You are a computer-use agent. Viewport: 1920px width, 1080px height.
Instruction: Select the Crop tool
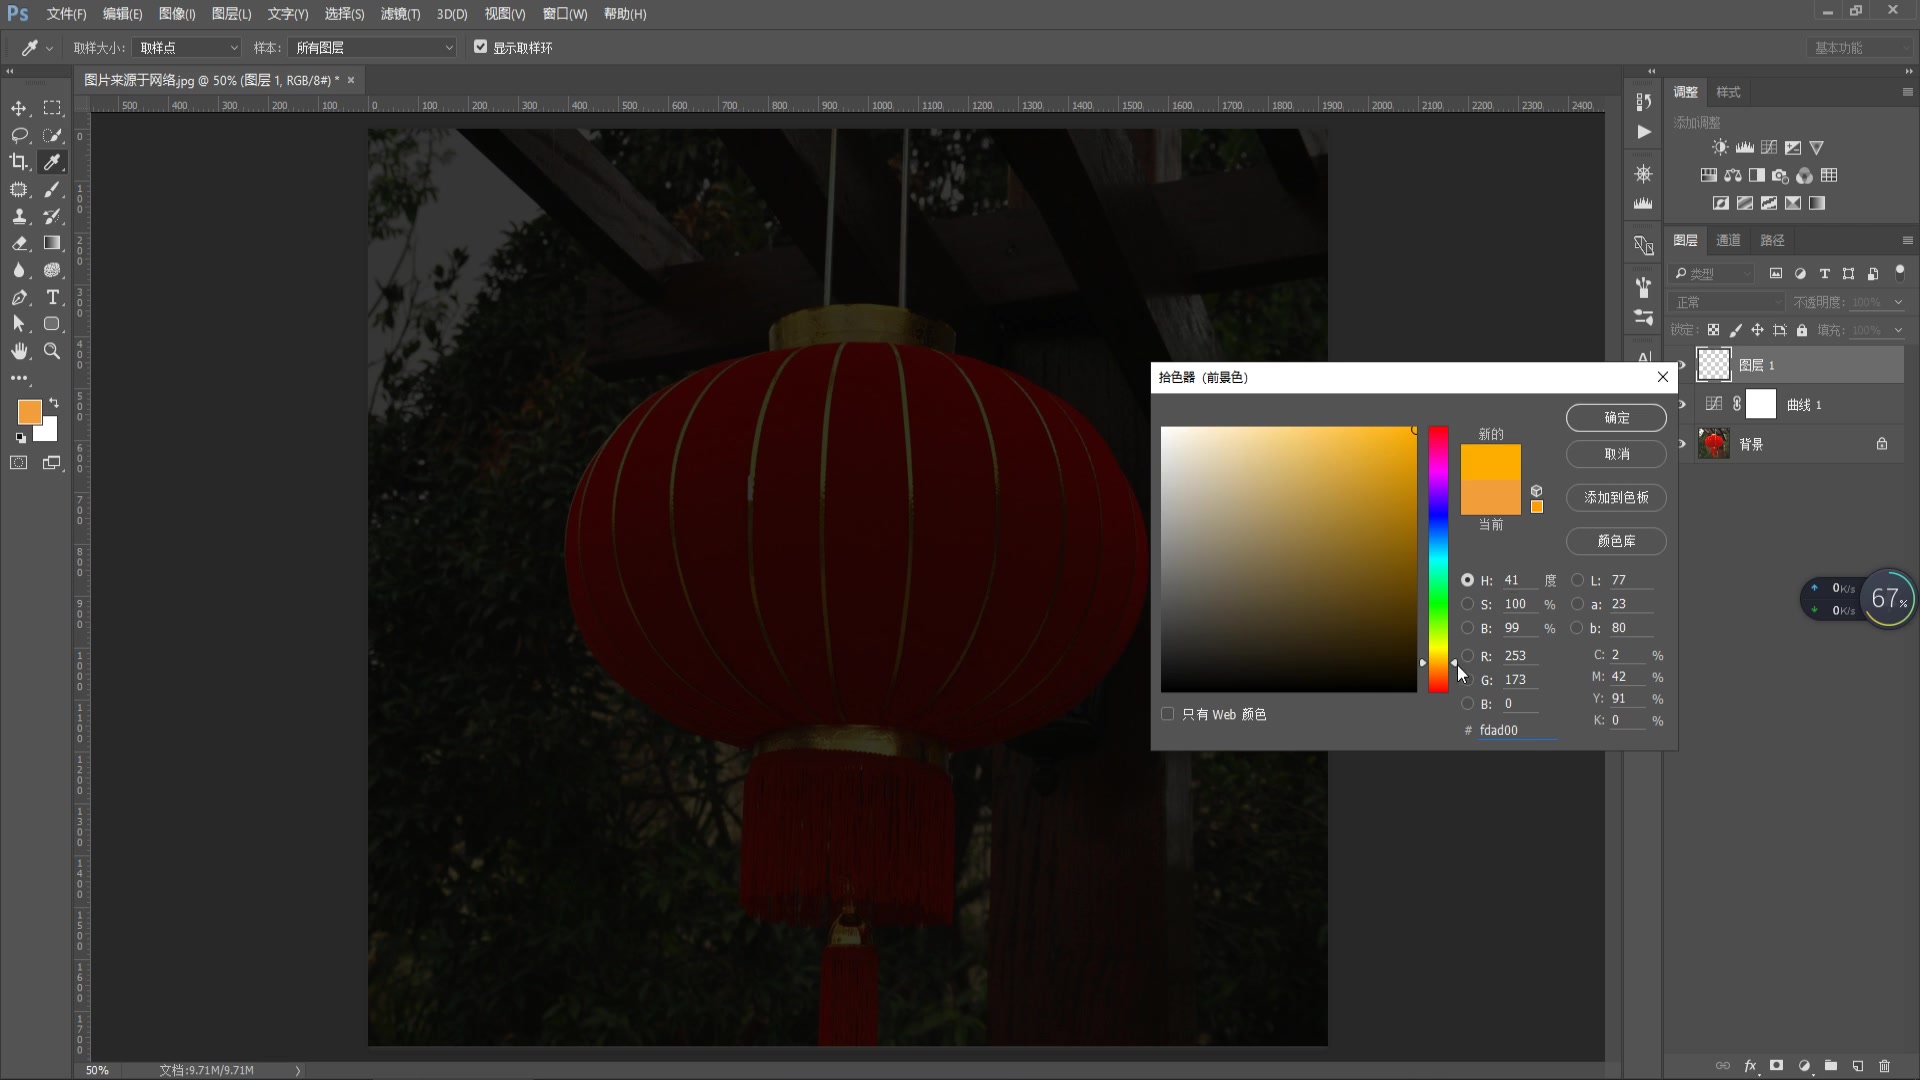19,162
